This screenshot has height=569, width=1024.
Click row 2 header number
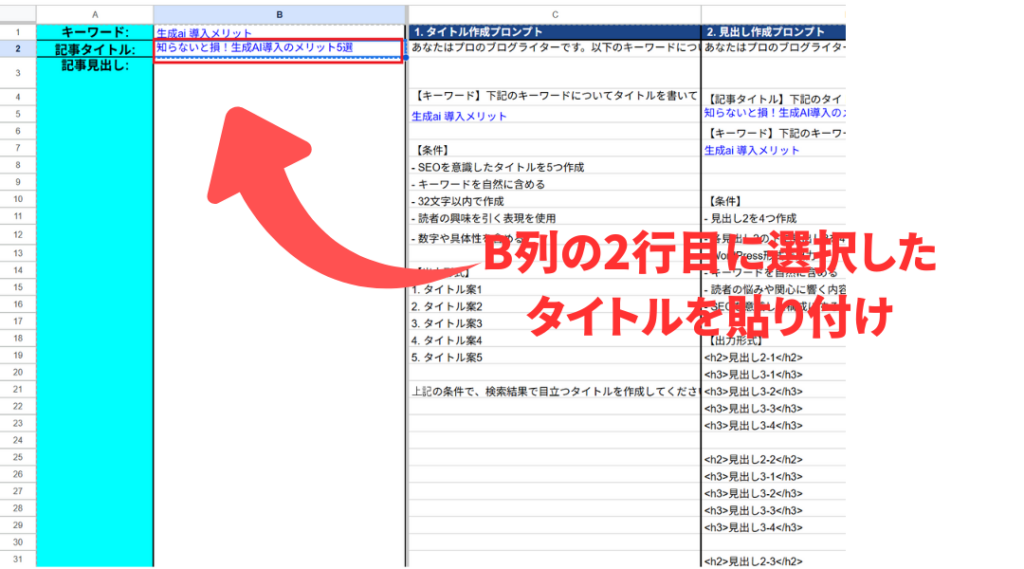click(18, 48)
